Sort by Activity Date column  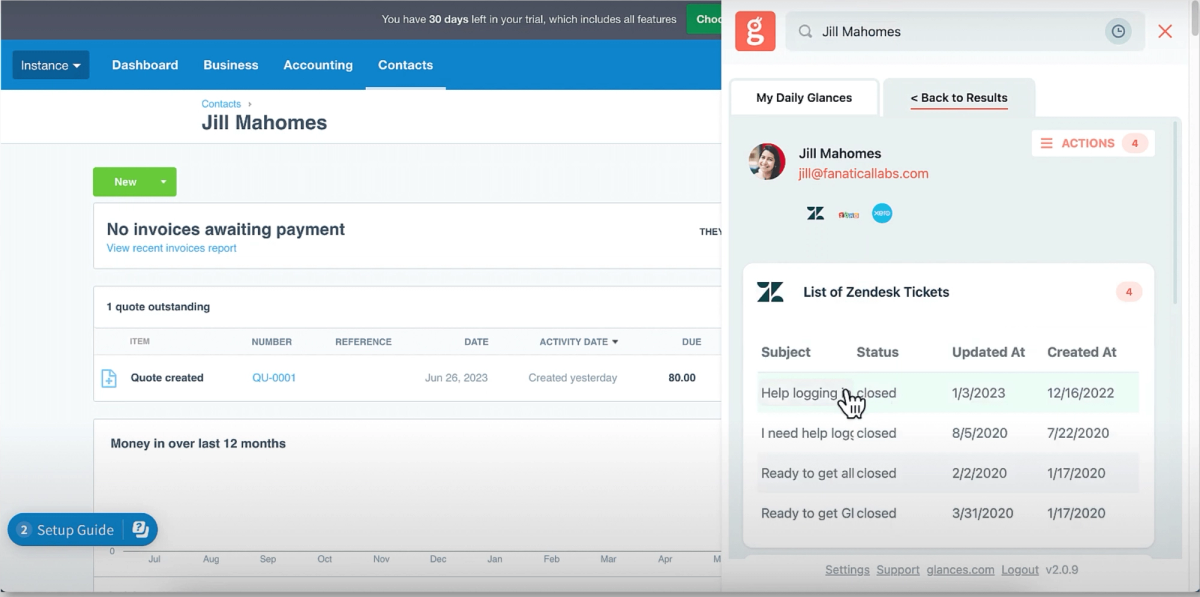579,342
